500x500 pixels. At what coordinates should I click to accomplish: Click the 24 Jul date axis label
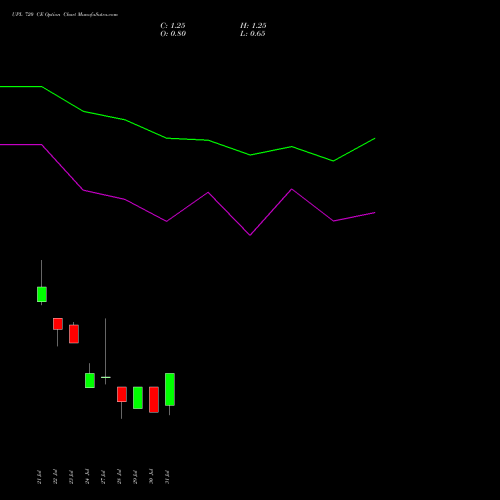(87, 477)
